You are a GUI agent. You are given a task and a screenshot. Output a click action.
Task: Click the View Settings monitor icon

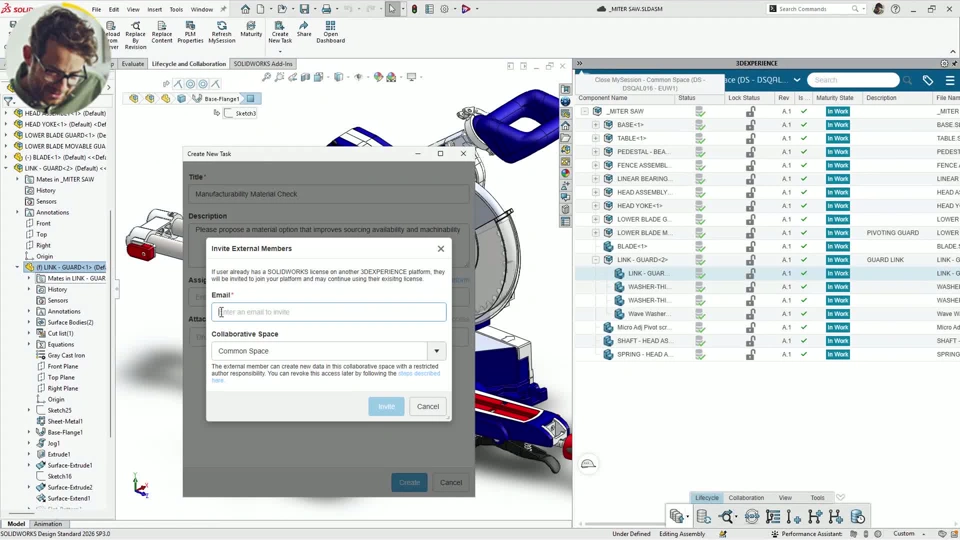click(411, 77)
